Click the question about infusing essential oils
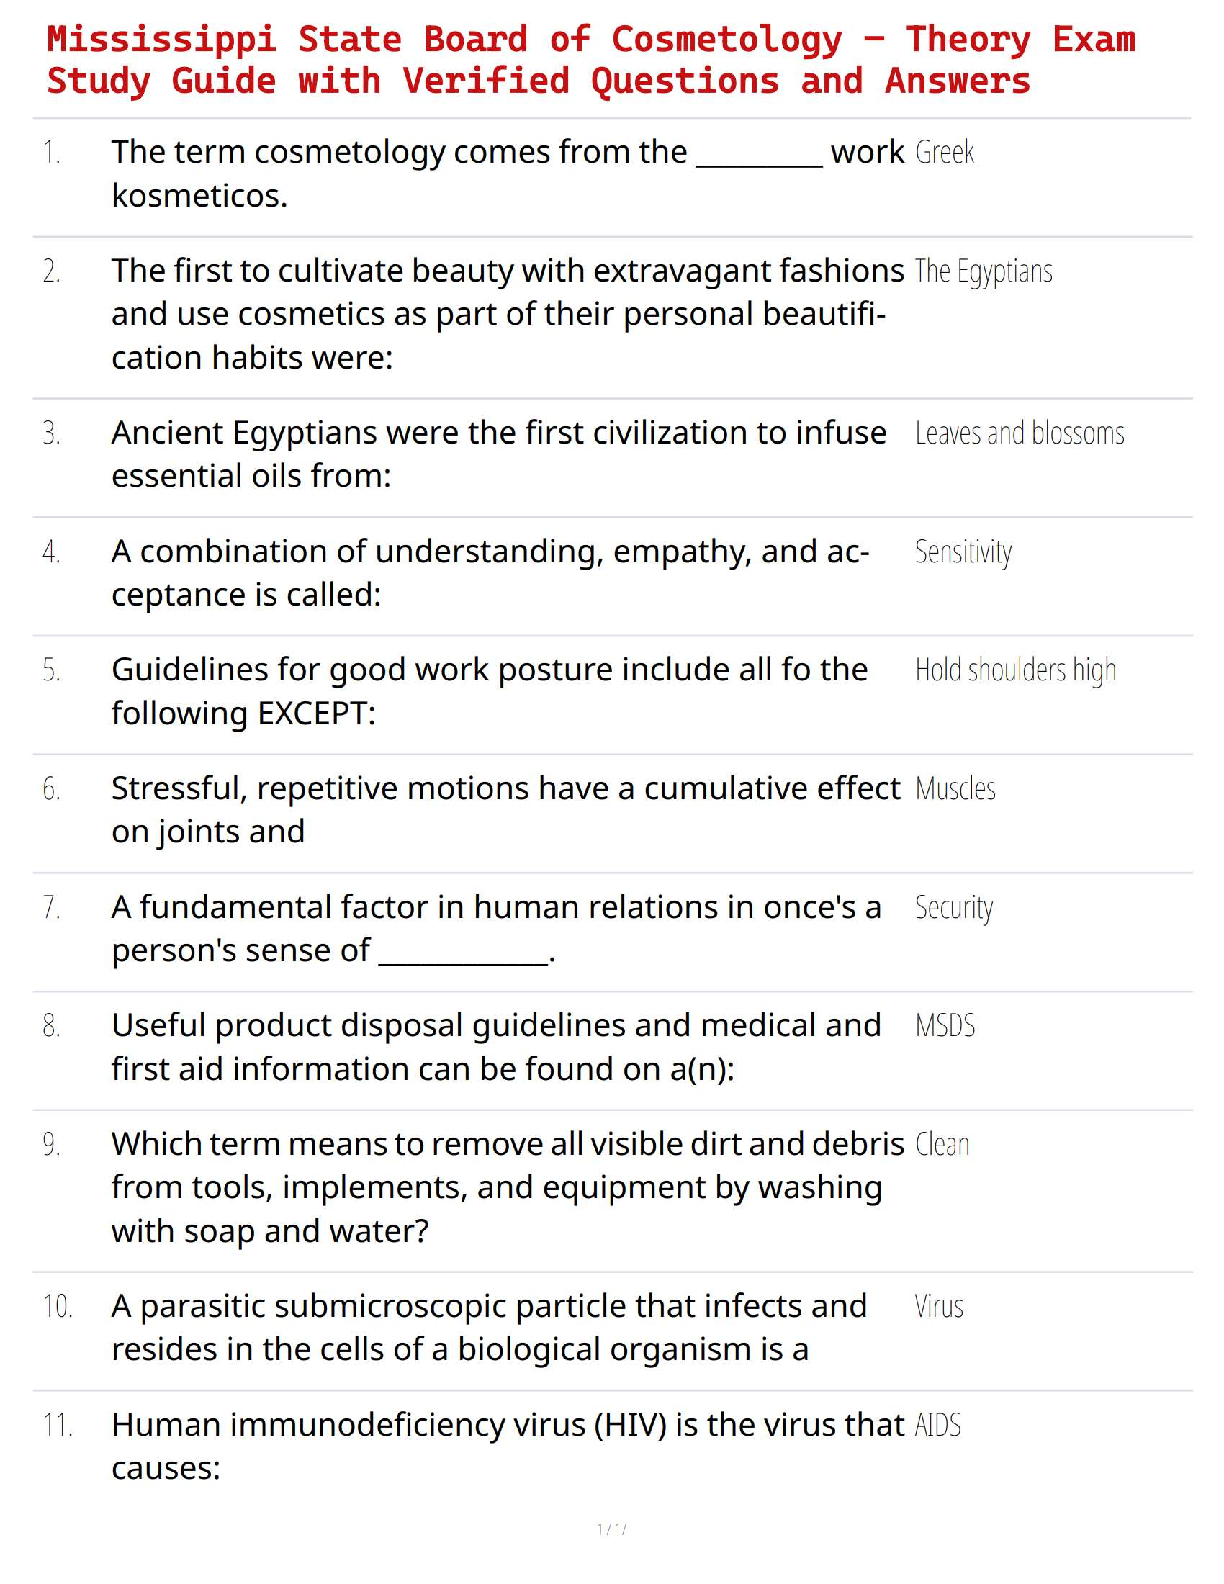This screenshot has width=1224, height=1584. click(498, 454)
